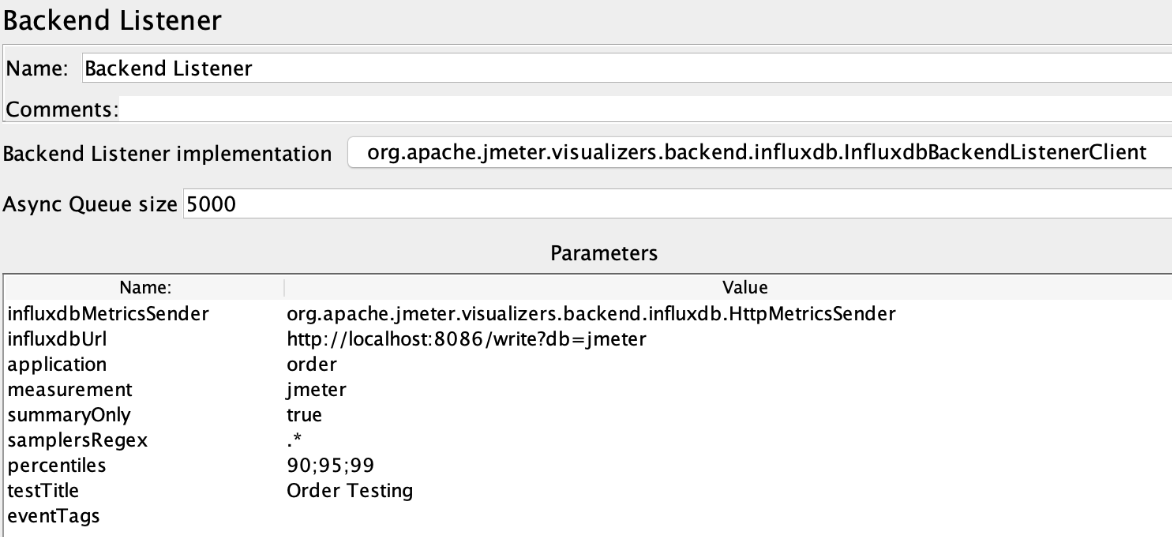Click the localhost:8086 URL value cell

coord(729,340)
